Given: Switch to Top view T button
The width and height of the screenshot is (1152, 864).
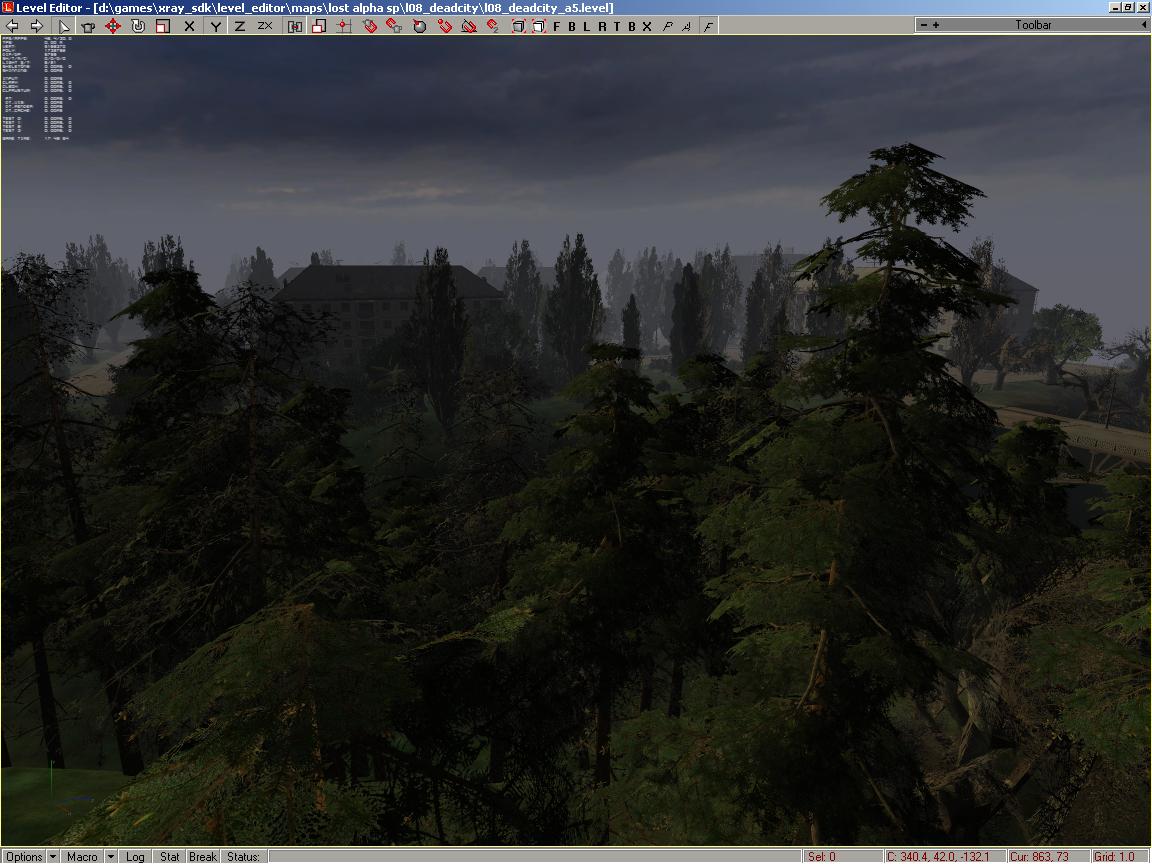Looking at the screenshot, I should pos(616,26).
